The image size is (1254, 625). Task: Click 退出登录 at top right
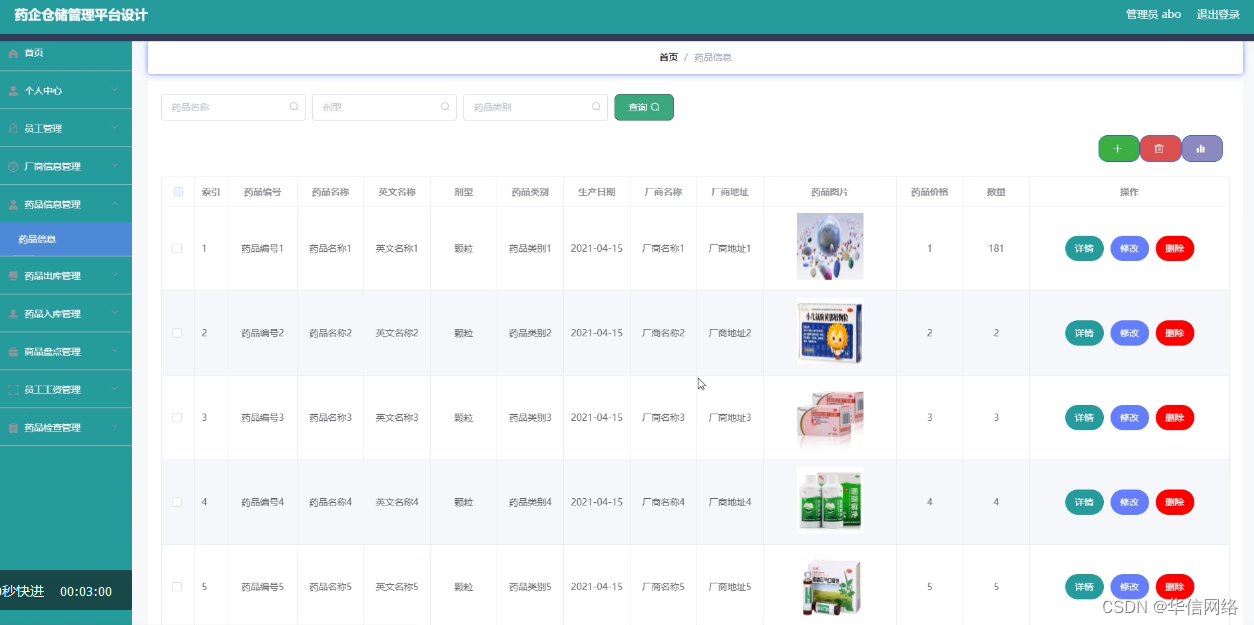click(x=1218, y=14)
